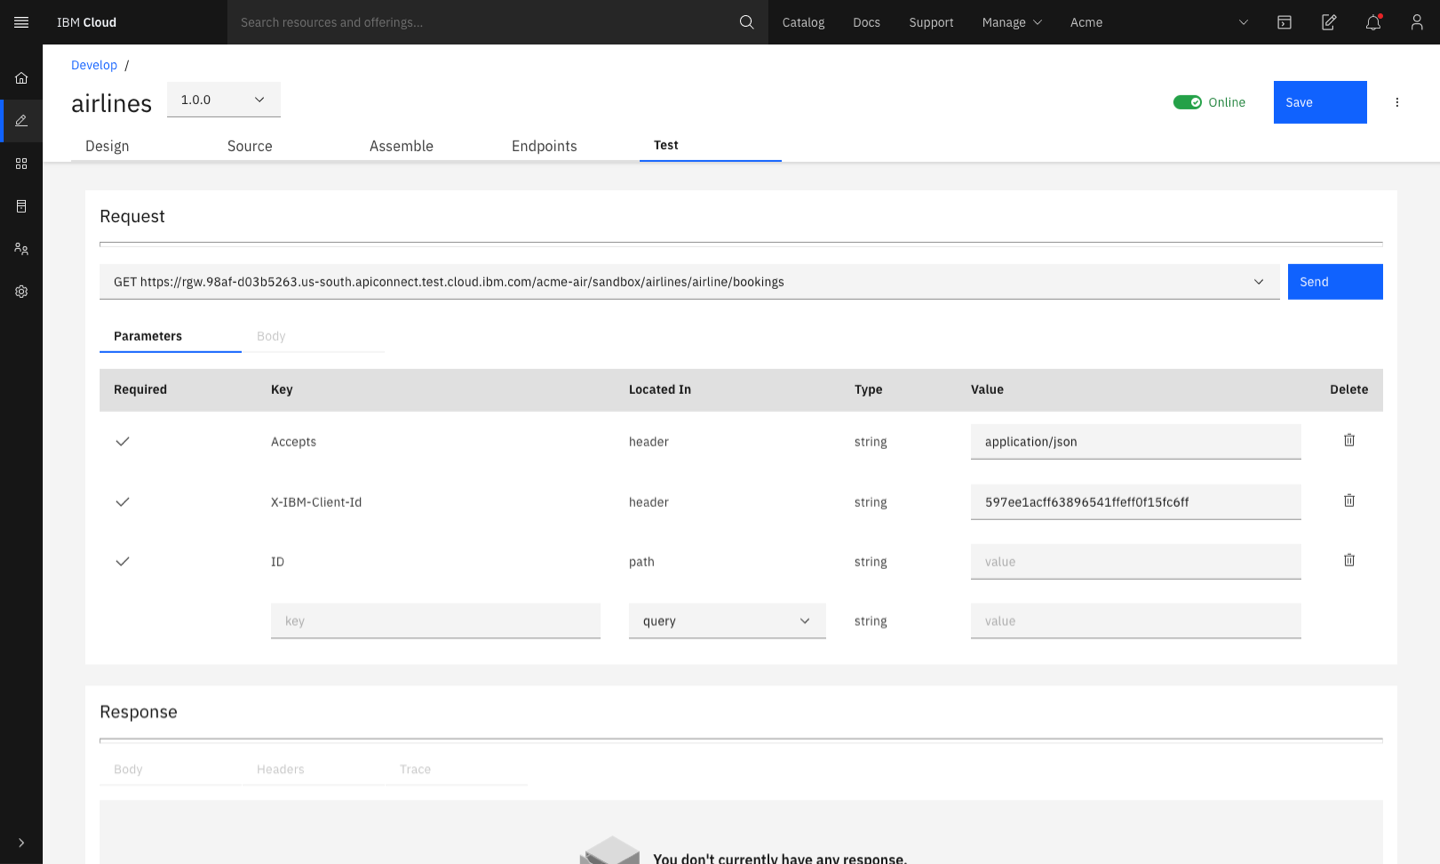
Task: Open the overflow menu beside Save
Action: click(x=1397, y=102)
